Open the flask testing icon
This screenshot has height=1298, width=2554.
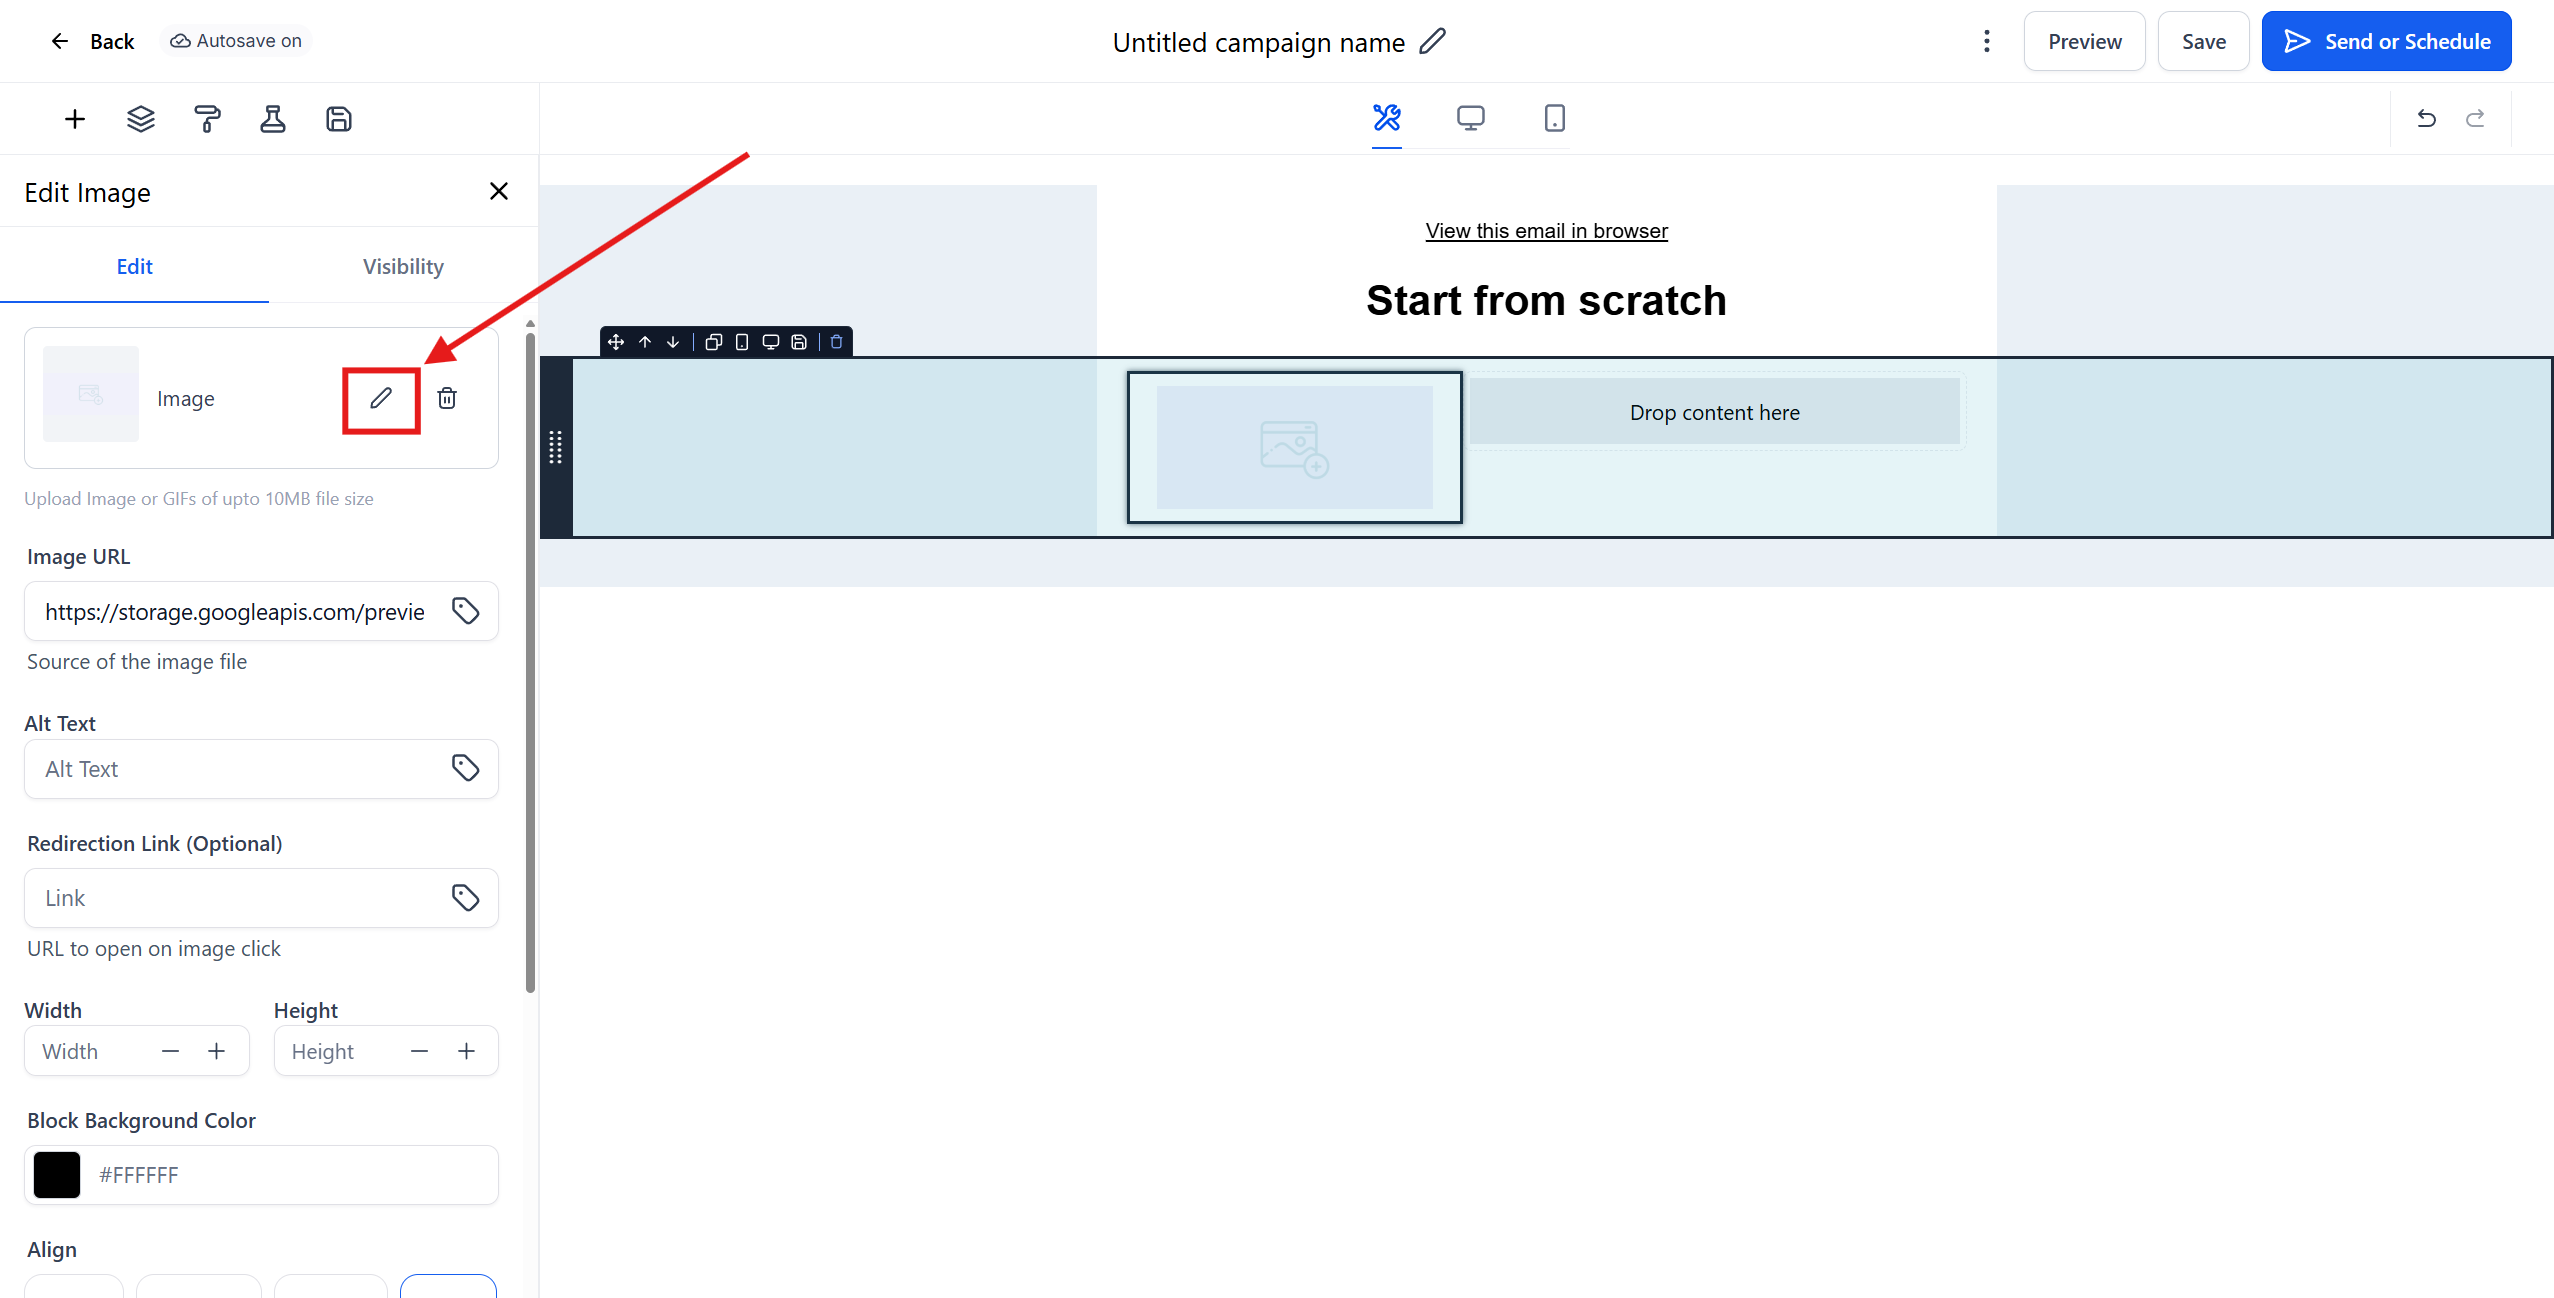(273, 119)
